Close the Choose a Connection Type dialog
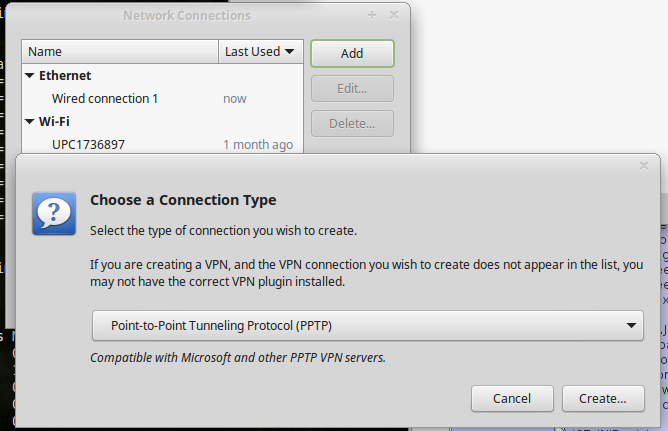668x431 pixels. point(644,166)
